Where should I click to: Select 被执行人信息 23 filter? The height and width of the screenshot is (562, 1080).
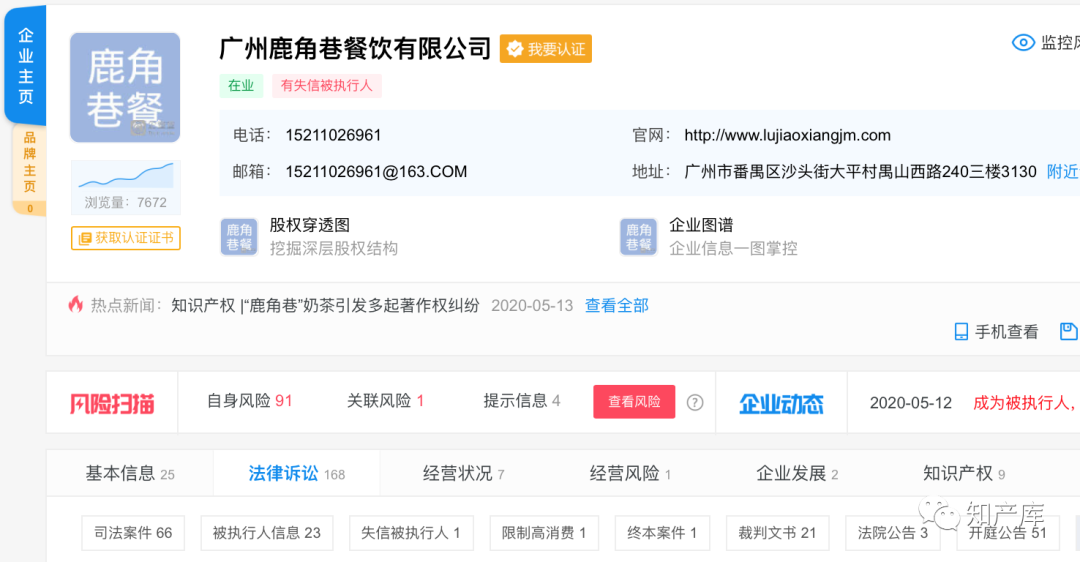(267, 533)
